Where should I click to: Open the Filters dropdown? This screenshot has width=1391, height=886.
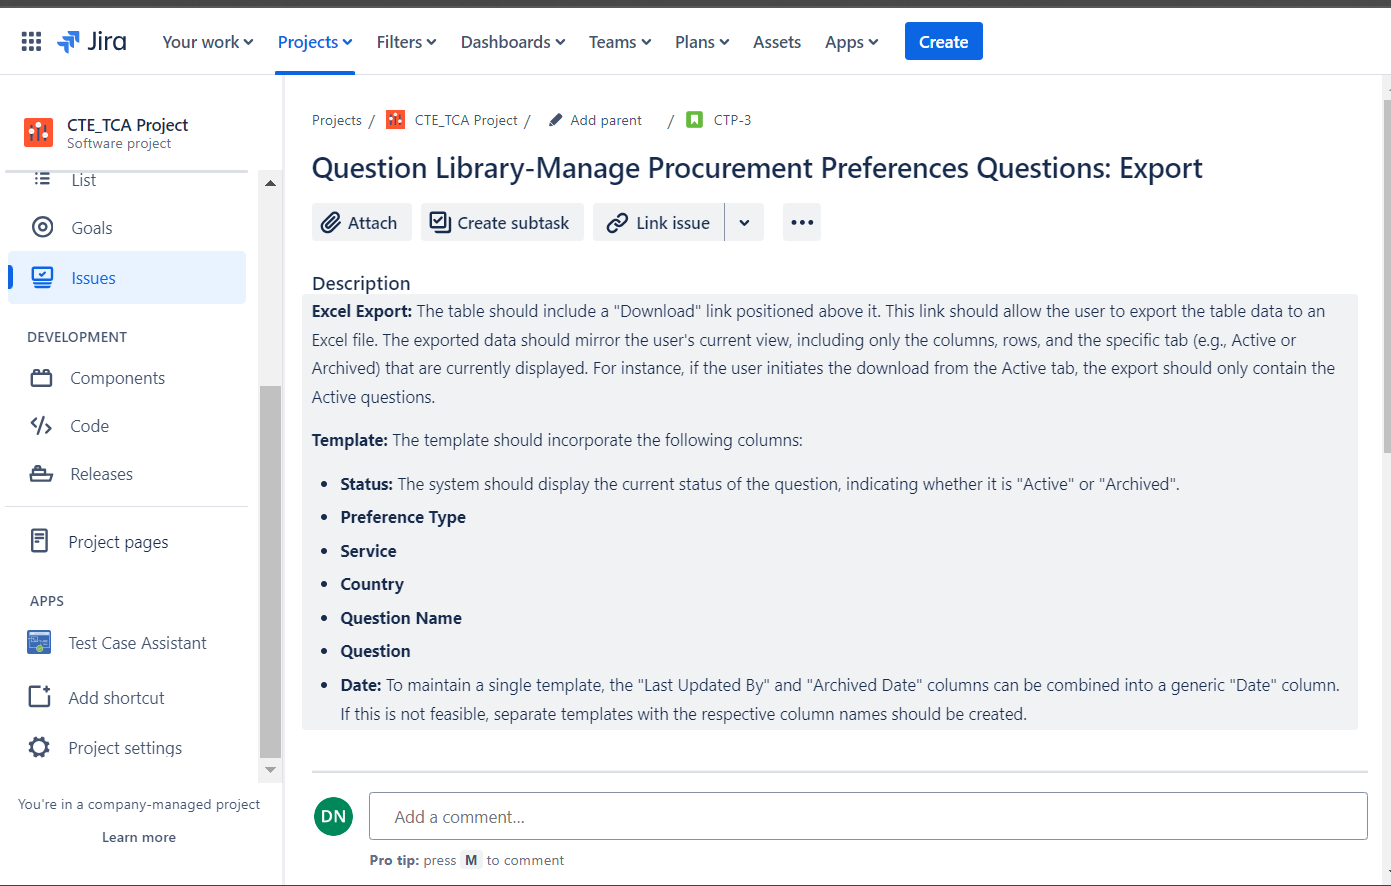tap(406, 42)
